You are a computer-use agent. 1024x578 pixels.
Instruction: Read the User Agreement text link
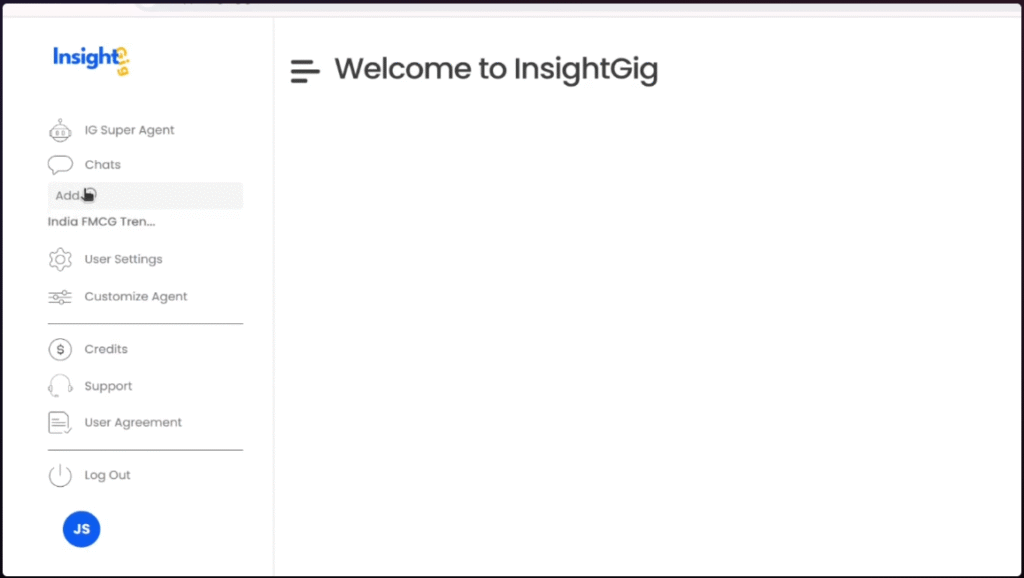[133, 423]
